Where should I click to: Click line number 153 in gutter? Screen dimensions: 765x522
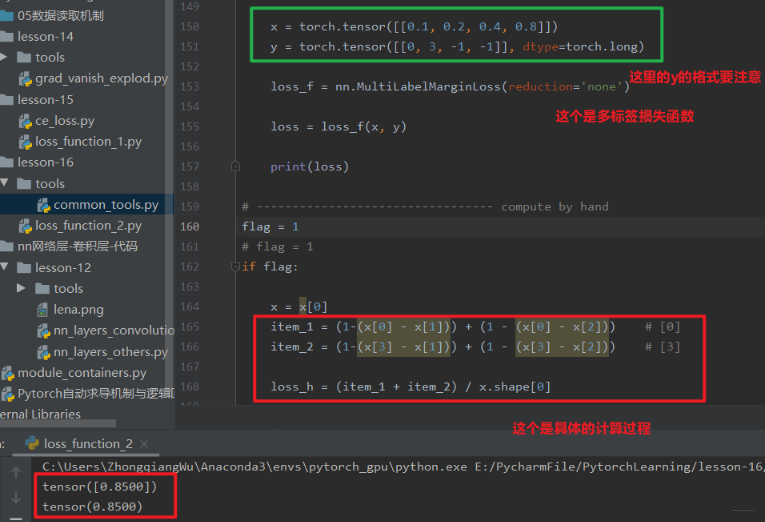(x=190, y=87)
